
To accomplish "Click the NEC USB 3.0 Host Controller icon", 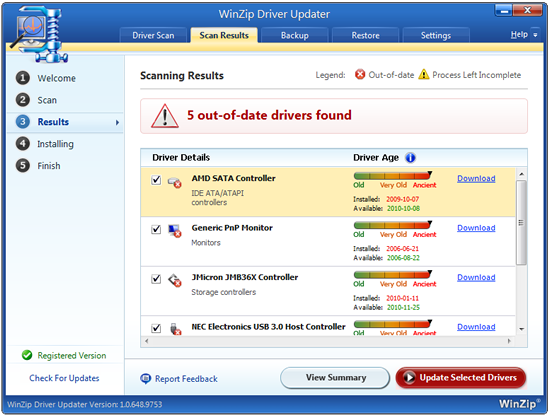I will click(x=175, y=329).
